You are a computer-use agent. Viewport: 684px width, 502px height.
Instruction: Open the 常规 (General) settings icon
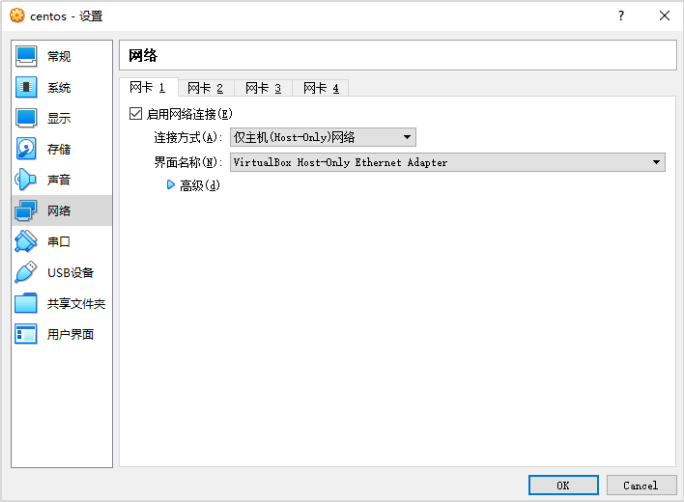[x=26, y=56]
